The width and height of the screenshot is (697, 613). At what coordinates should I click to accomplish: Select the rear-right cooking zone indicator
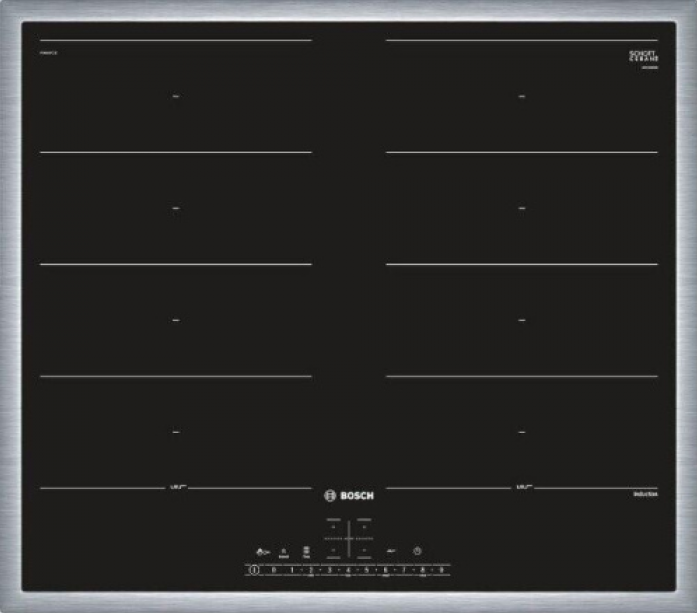364,524
